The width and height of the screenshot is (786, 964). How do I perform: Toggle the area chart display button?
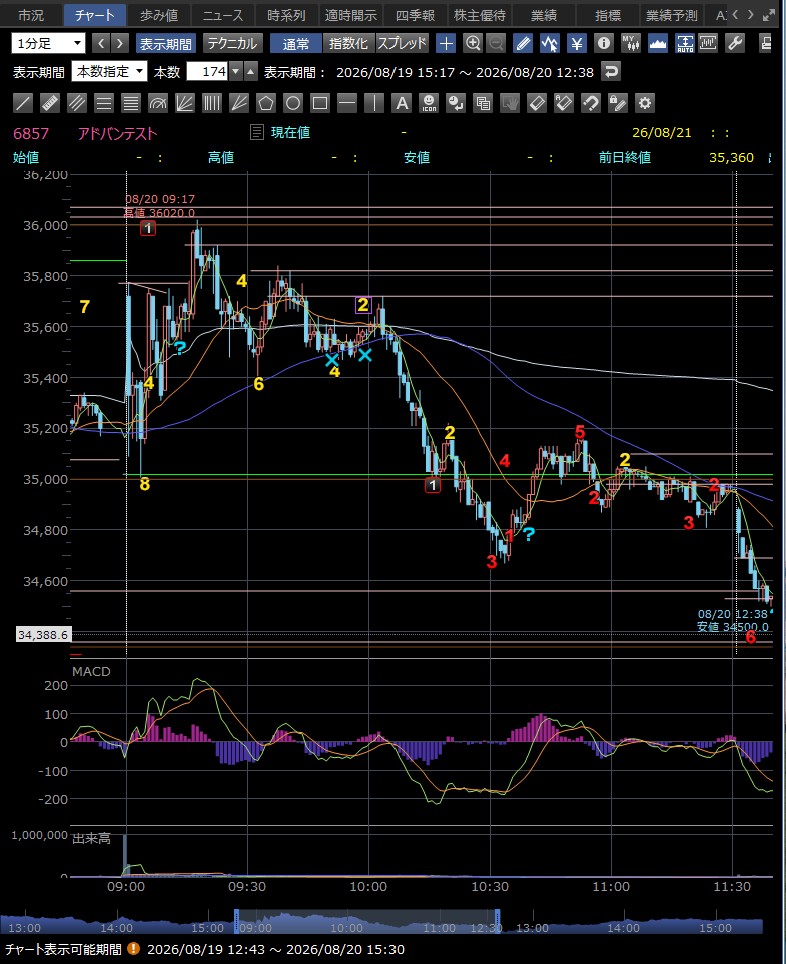pyautogui.click(x=657, y=43)
